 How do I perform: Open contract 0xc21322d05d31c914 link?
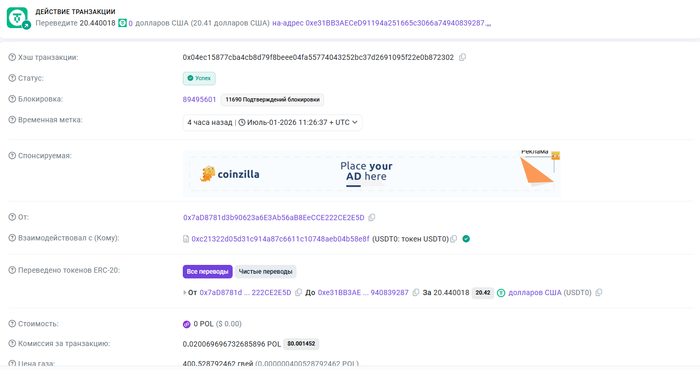coord(280,239)
